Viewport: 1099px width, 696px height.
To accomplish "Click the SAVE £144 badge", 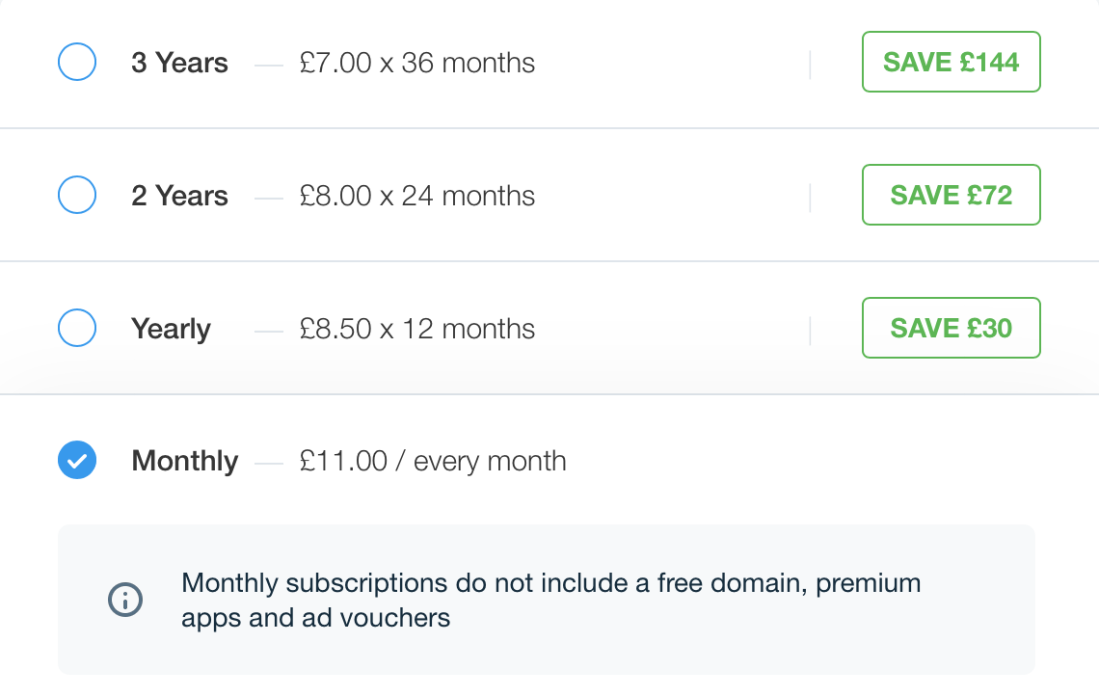I will [x=951, y=62].
